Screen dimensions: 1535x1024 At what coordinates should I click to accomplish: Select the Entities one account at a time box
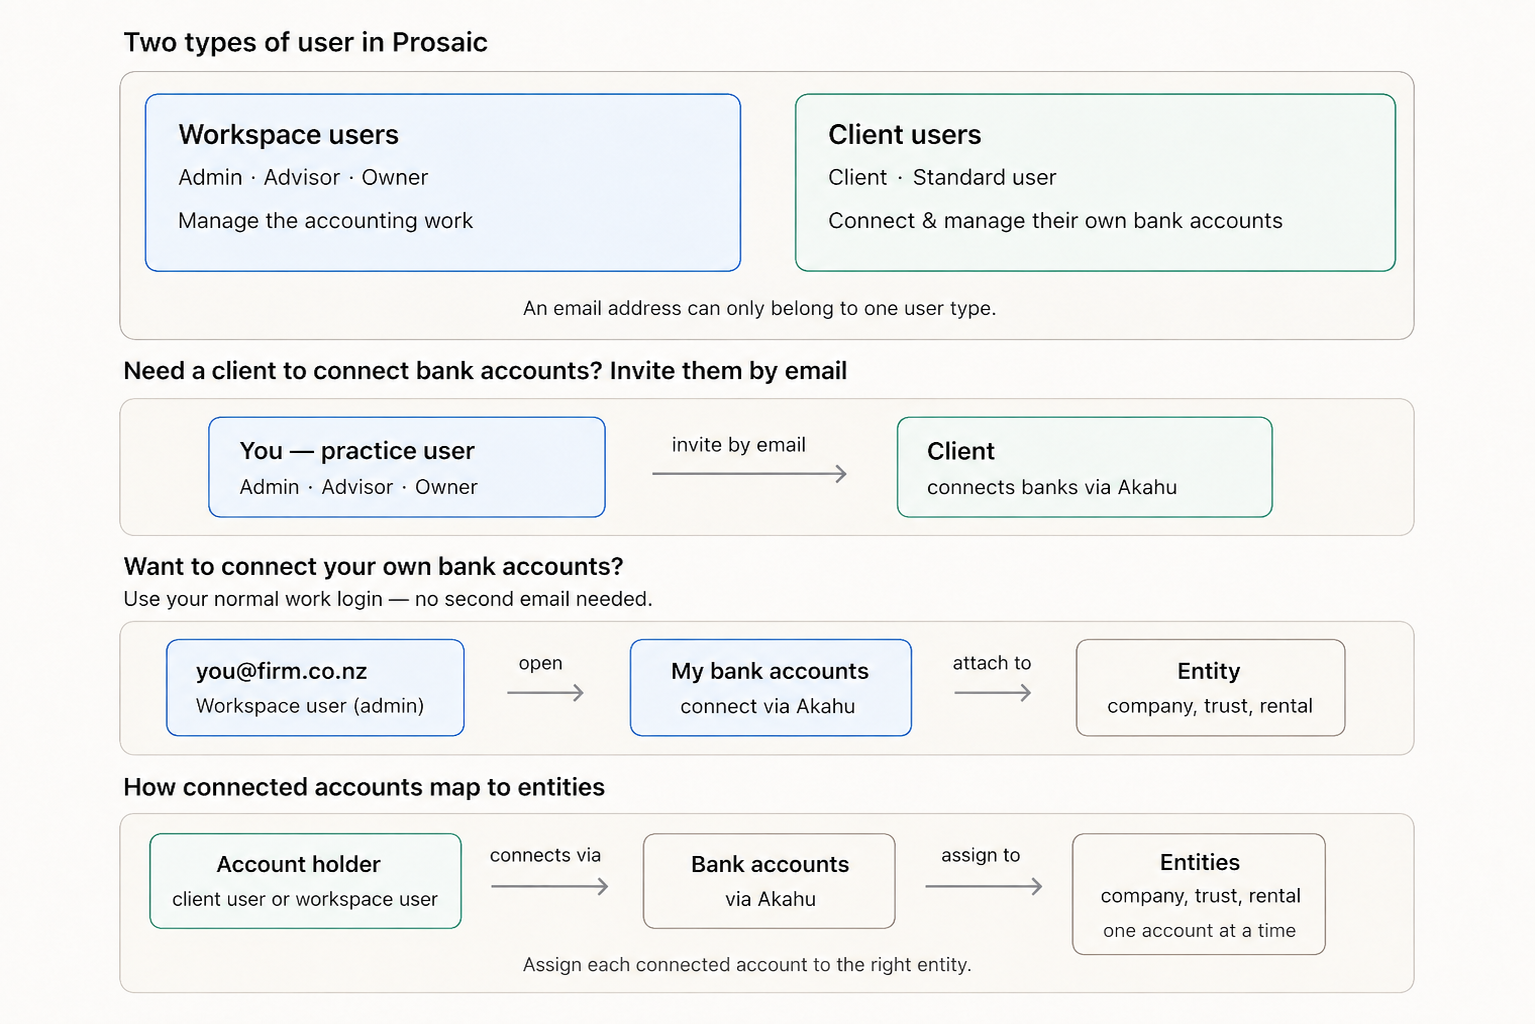tap(1199, 894)
